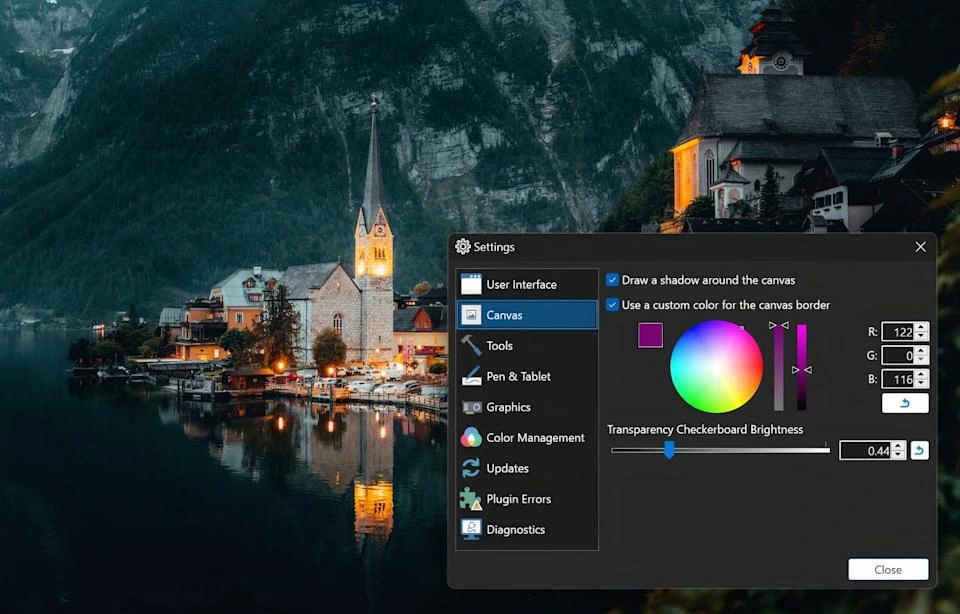
Task: Click the purple canvas border color swatch
Action: pyautogui.click(x=650, y=335)
